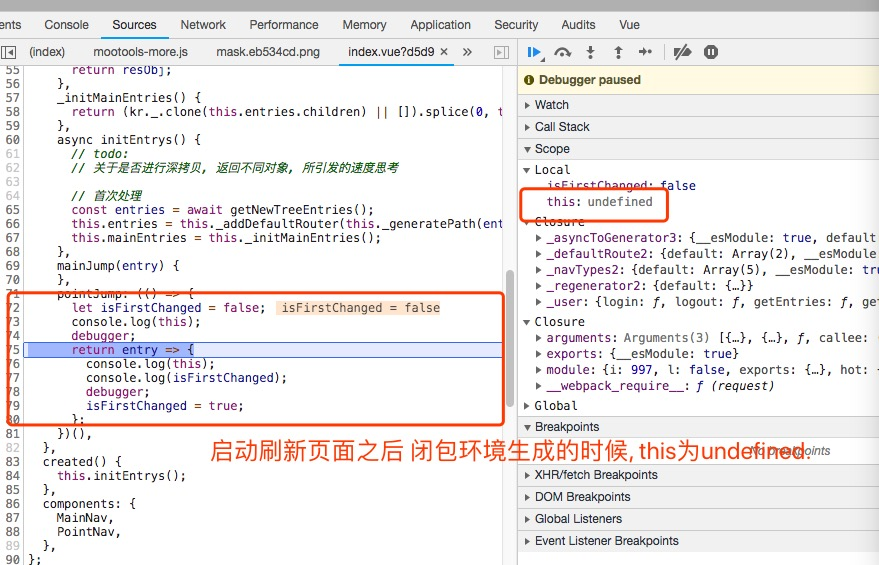
Task: Show more open file tabs
Action: (467, 52)
